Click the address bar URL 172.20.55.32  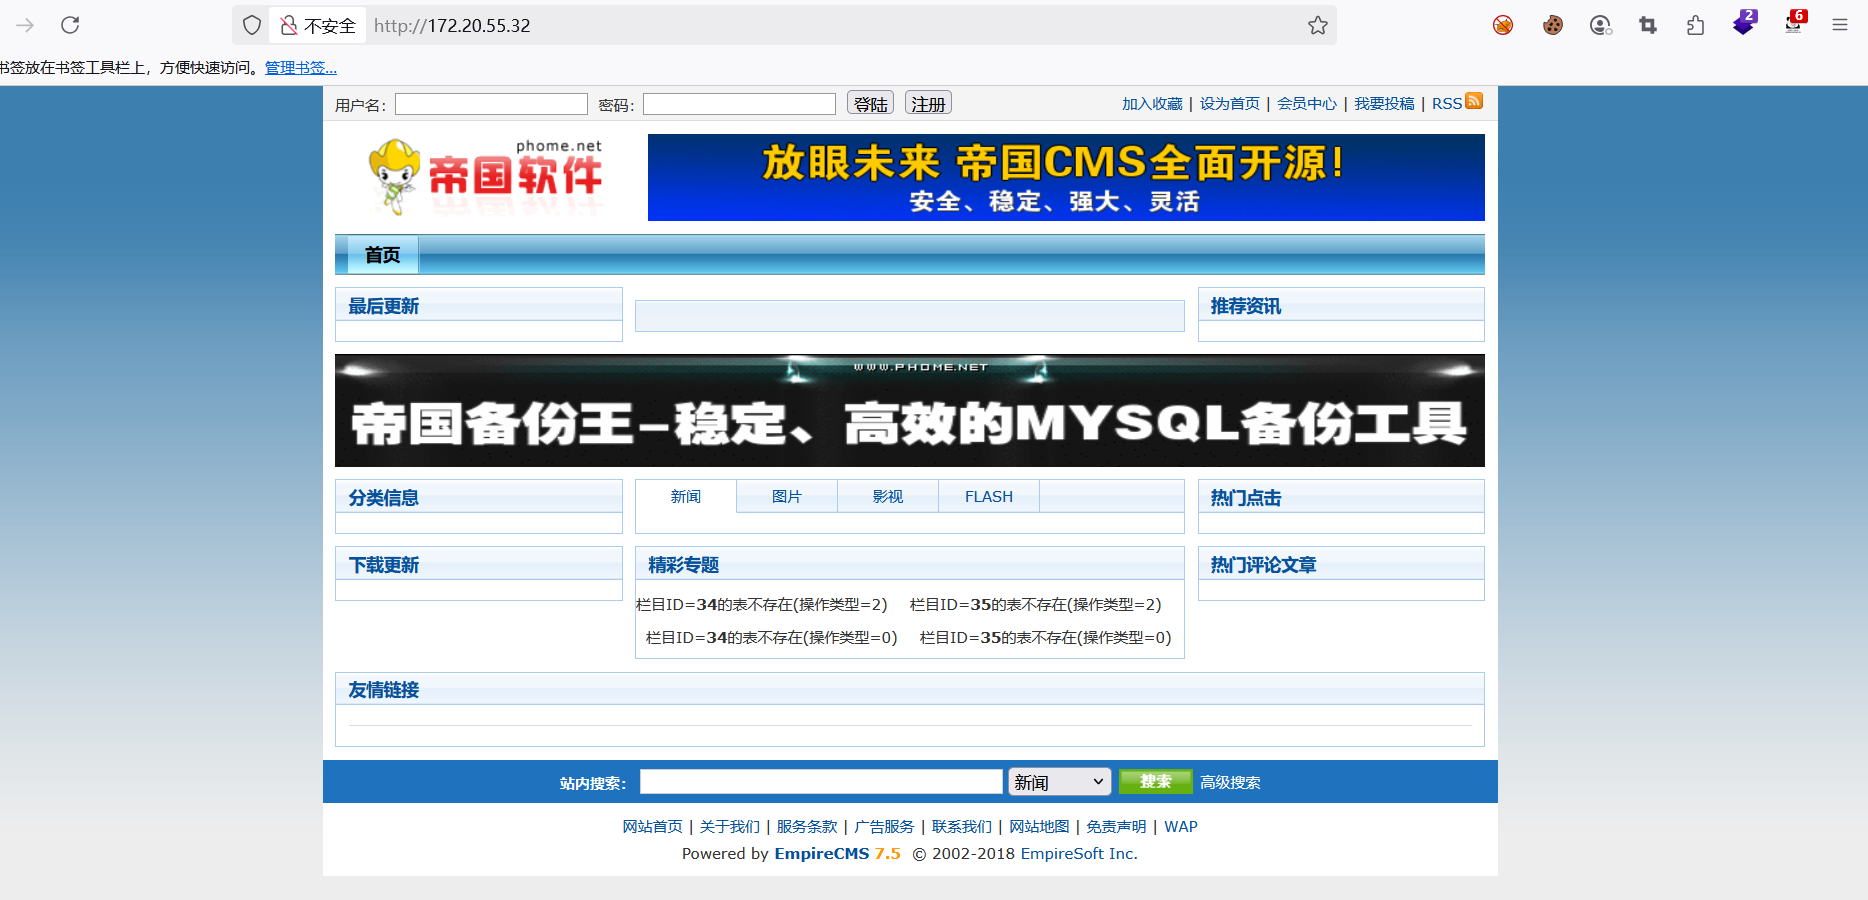coord(452,26)
